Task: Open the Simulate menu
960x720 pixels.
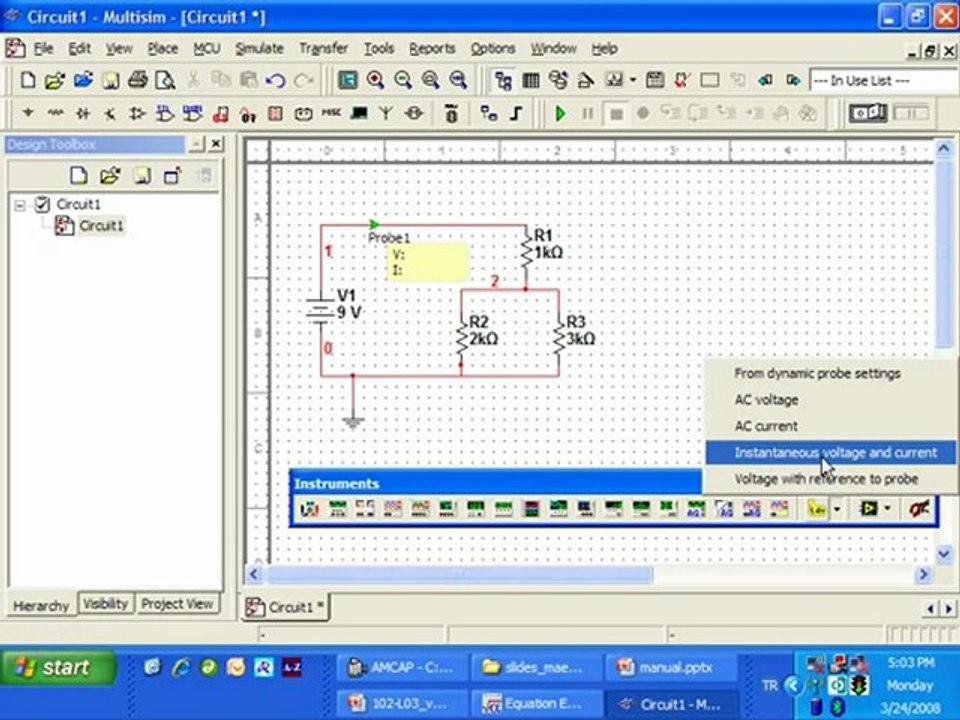Action: click(259, 48)
